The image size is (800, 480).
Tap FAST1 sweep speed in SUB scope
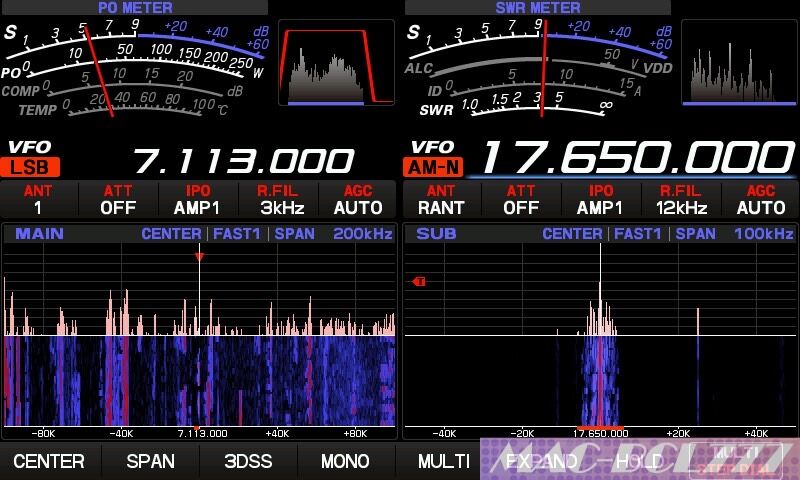[637, 234]
